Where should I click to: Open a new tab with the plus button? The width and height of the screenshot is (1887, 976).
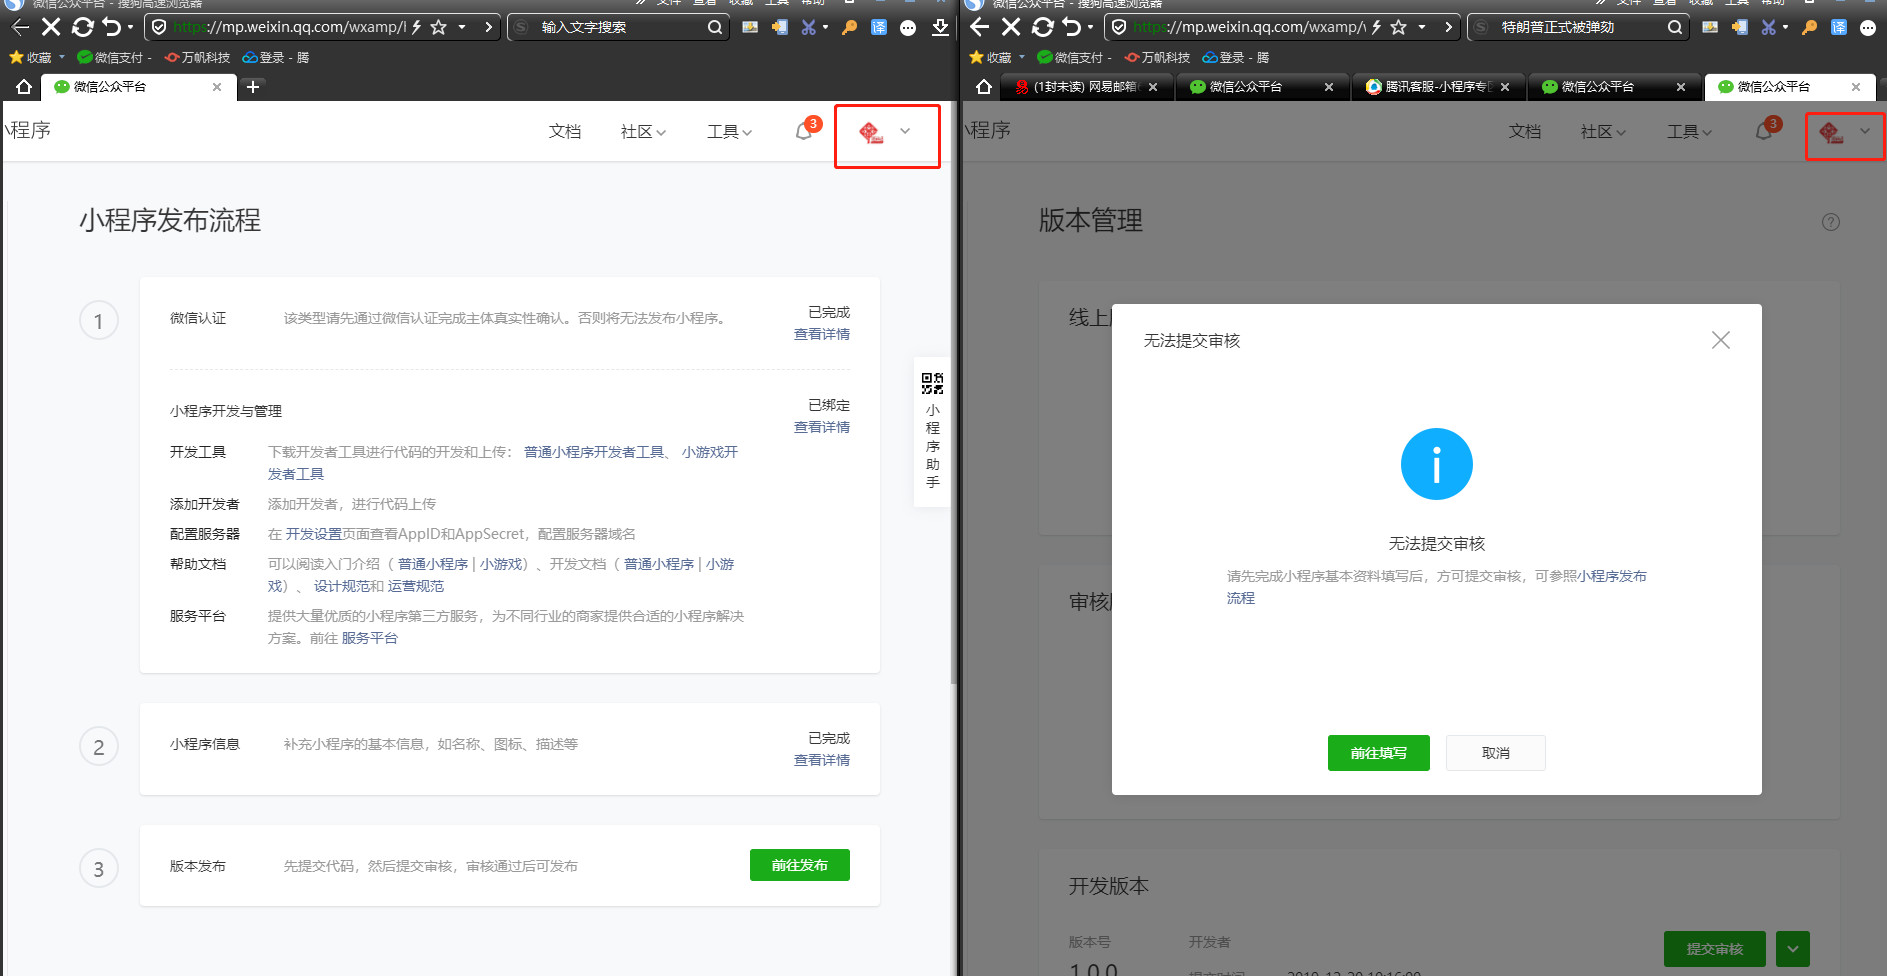253,87
